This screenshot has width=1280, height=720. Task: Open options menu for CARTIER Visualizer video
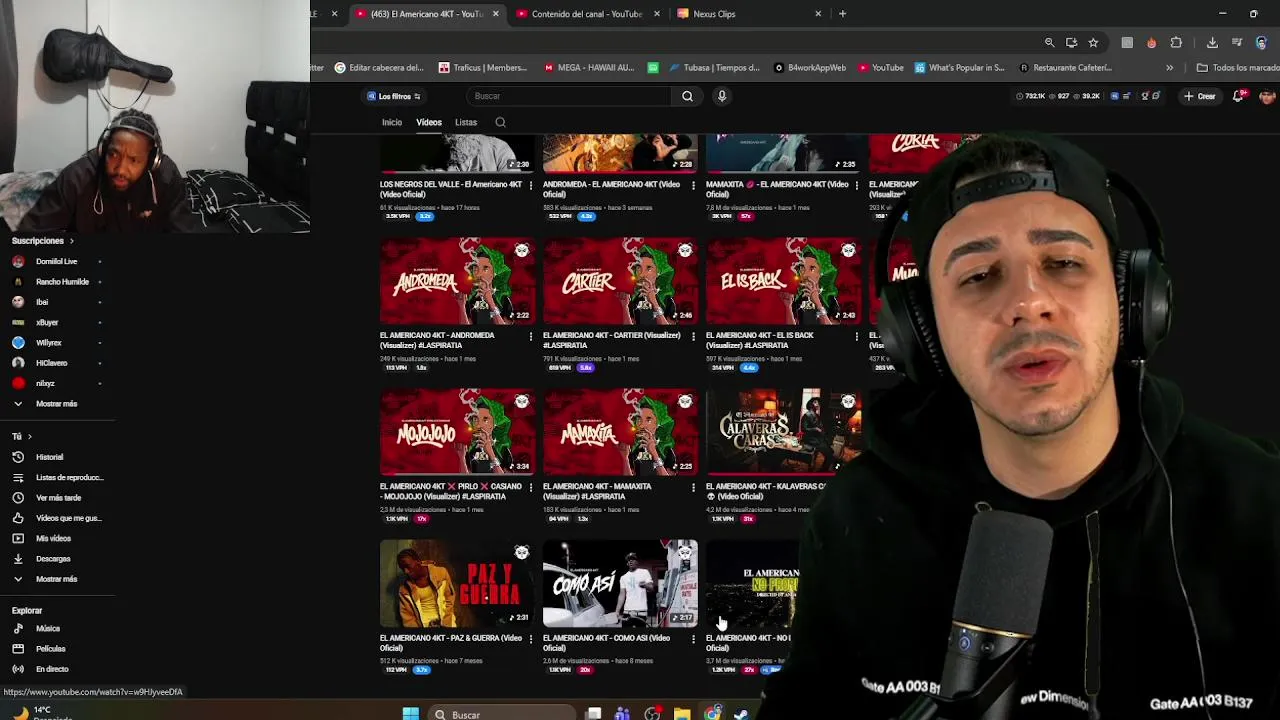(693, 336)
